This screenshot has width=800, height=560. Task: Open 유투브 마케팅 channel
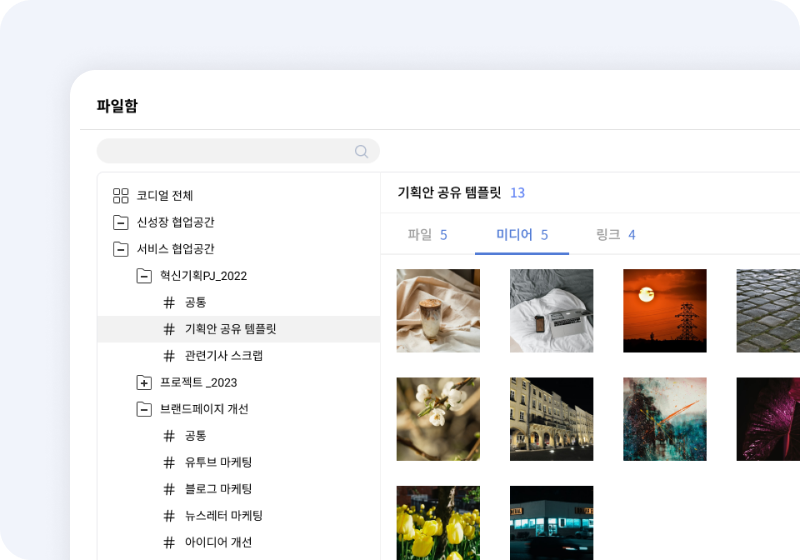(218, 462)
